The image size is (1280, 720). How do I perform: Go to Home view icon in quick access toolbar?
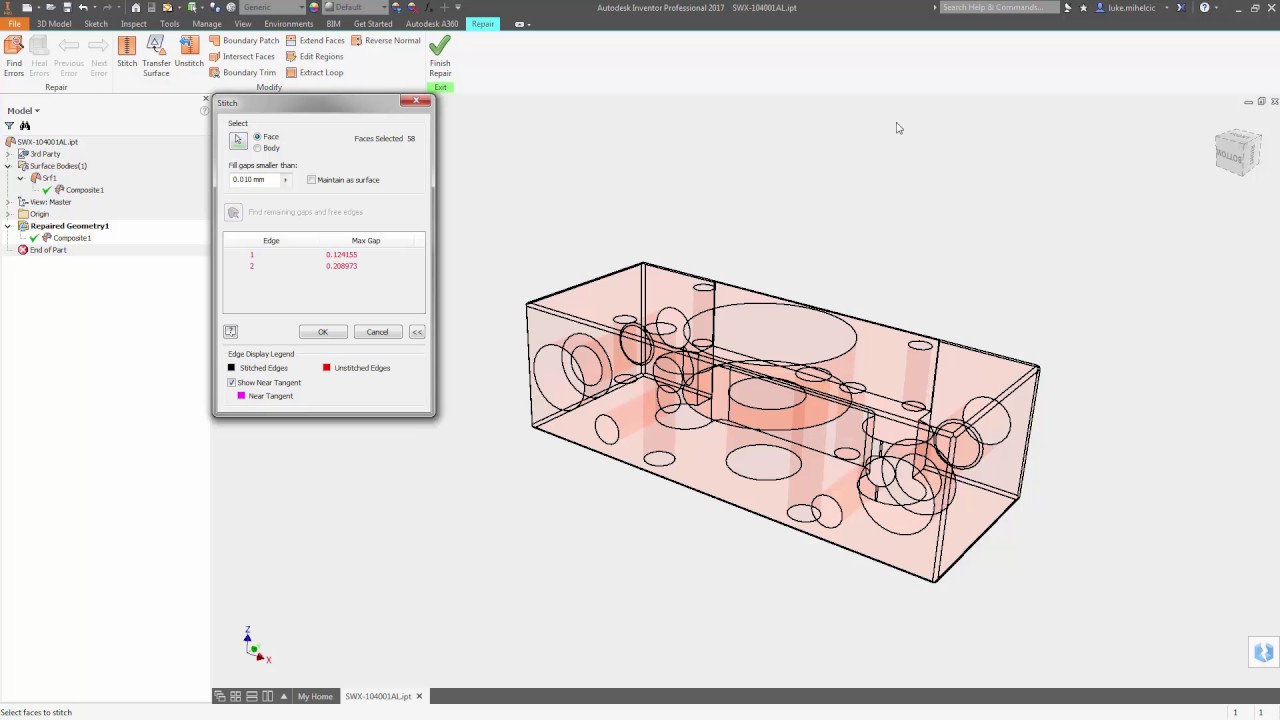coord(136,7)
